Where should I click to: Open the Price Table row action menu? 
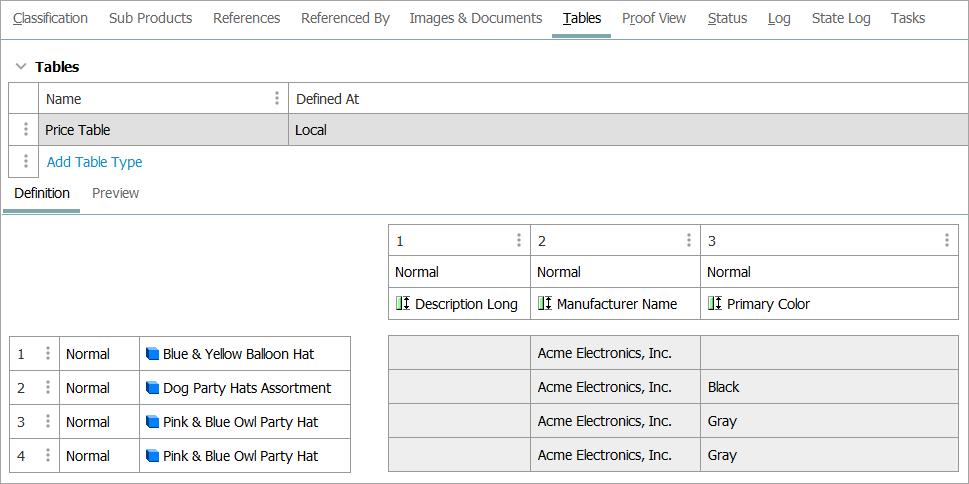click(x=26, y=130)
